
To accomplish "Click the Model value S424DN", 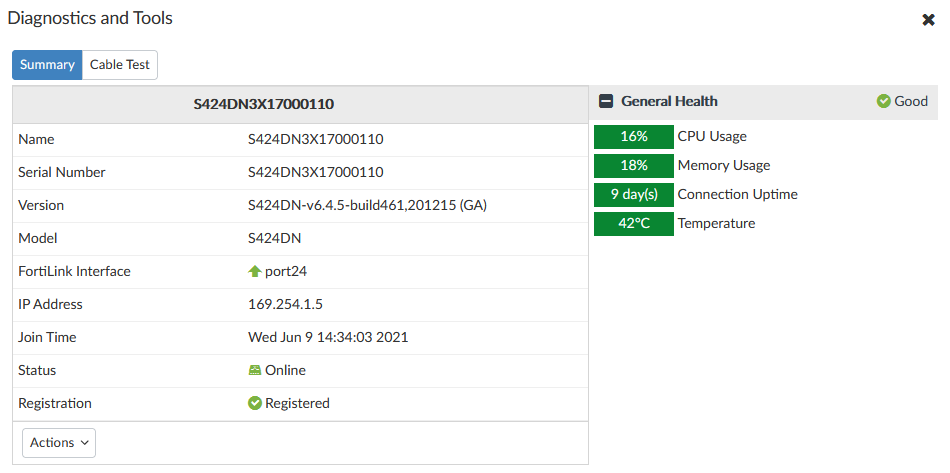I will [274, 238].
